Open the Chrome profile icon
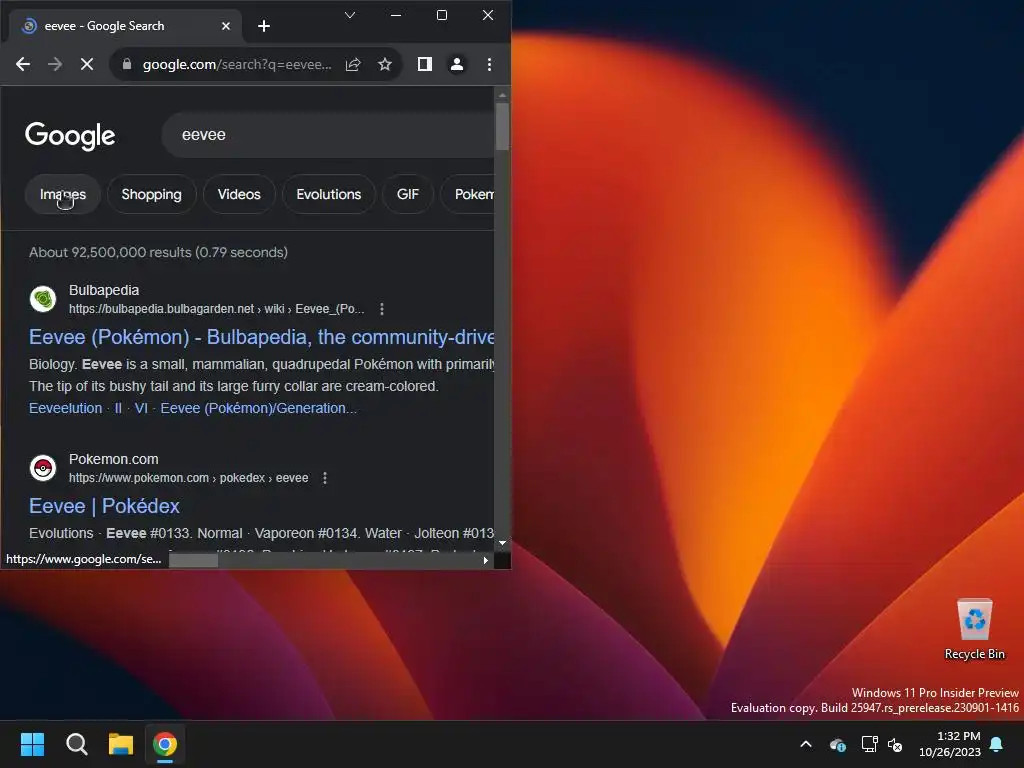Viewport: 1024px width, 768px height. coord(457,64)
